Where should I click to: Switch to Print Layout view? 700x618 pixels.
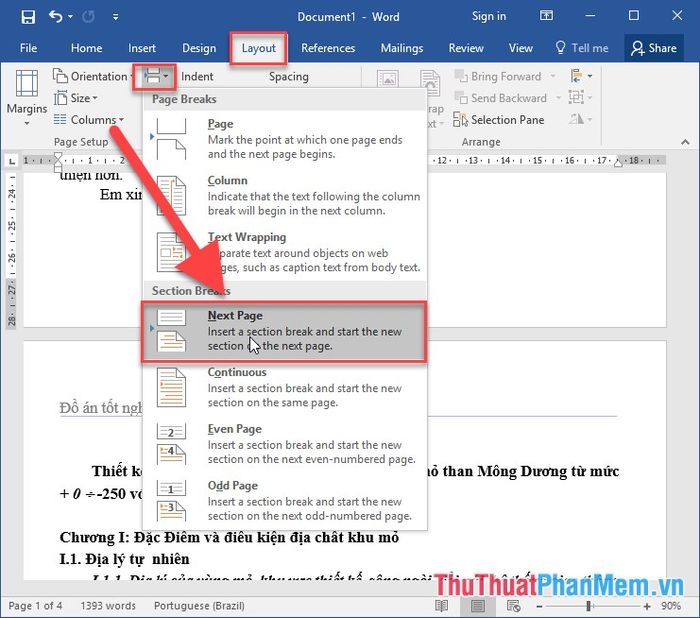[477, 606]
